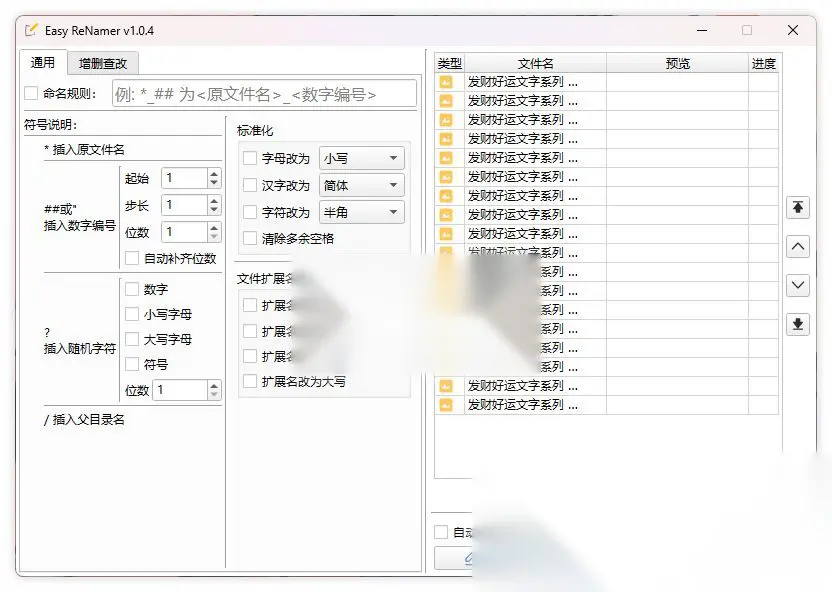This screenshot has width=832, height=592.
Task: Minimize the Easy ReNamer window
Action: (702, 30)
